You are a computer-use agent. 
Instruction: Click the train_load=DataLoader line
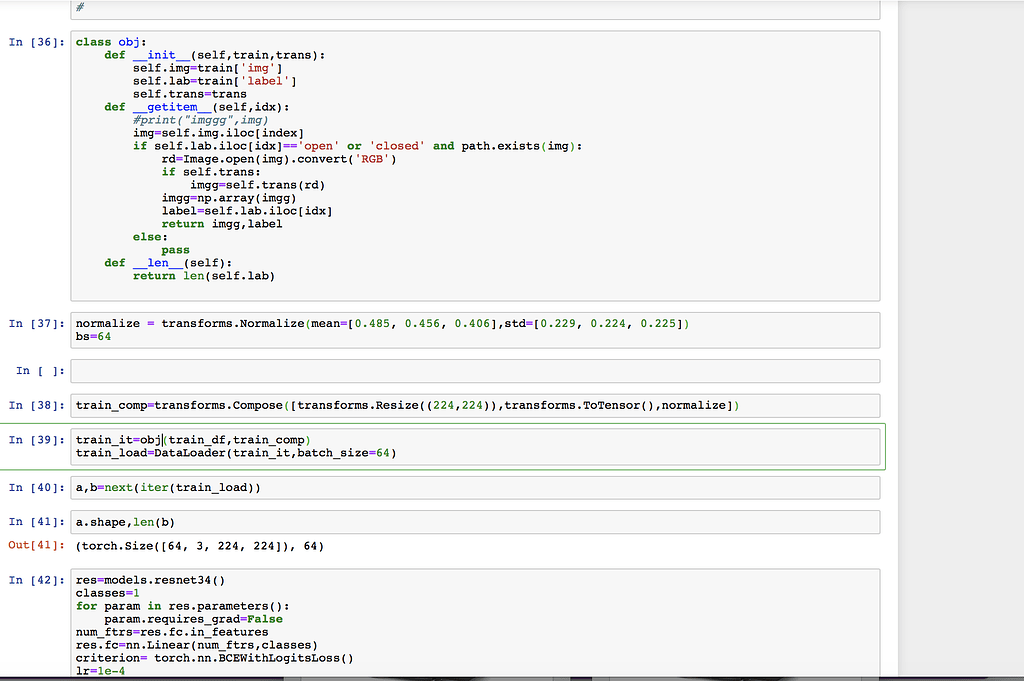point(236,453)
